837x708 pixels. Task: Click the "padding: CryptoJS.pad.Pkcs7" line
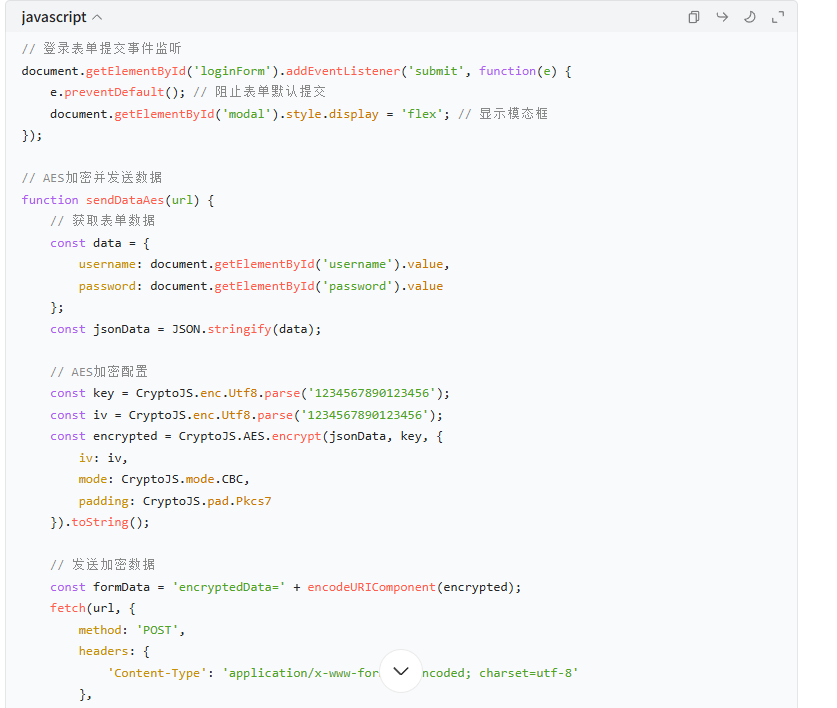coord(175,501)
